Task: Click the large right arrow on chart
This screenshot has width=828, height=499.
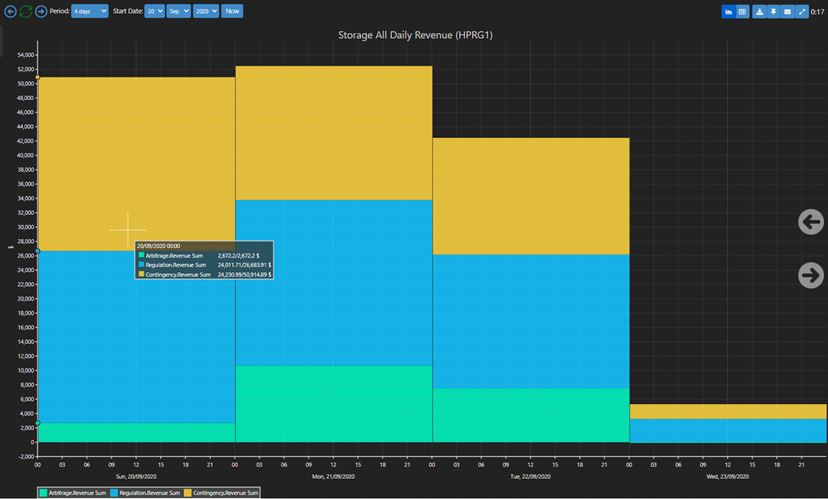Action: tap(810, 275)
